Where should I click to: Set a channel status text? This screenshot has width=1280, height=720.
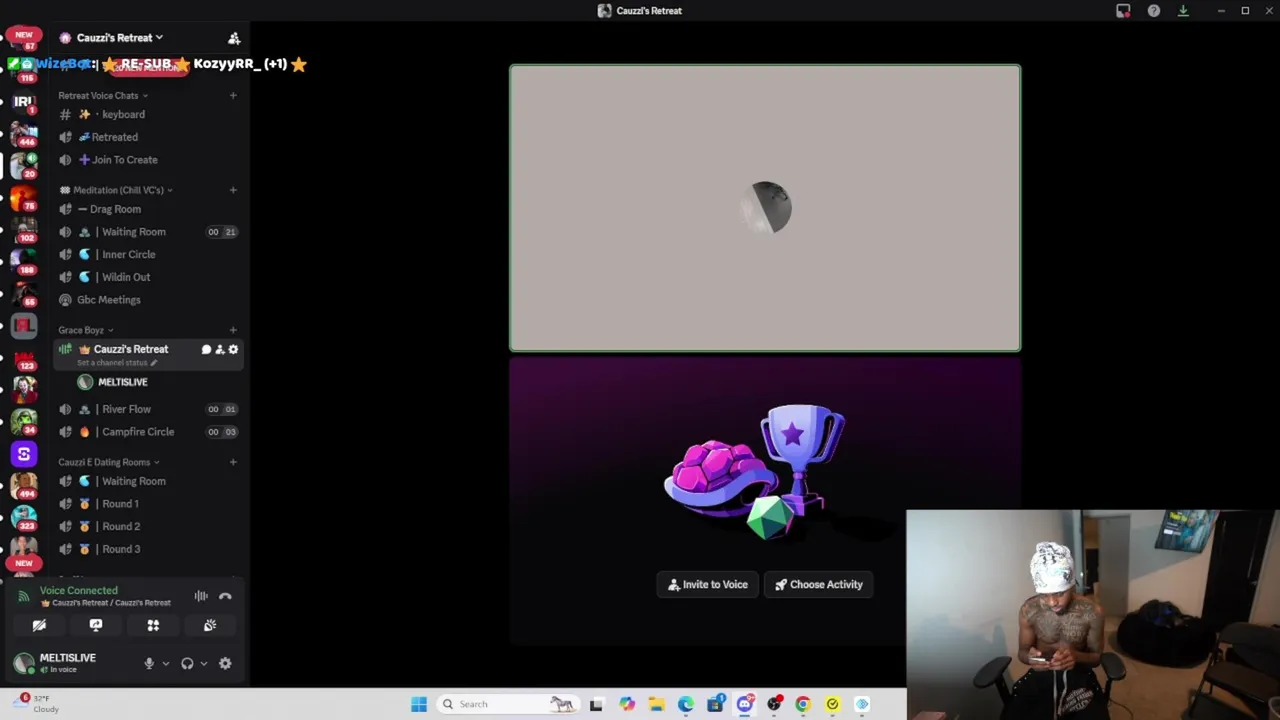[x=117, y=362]
